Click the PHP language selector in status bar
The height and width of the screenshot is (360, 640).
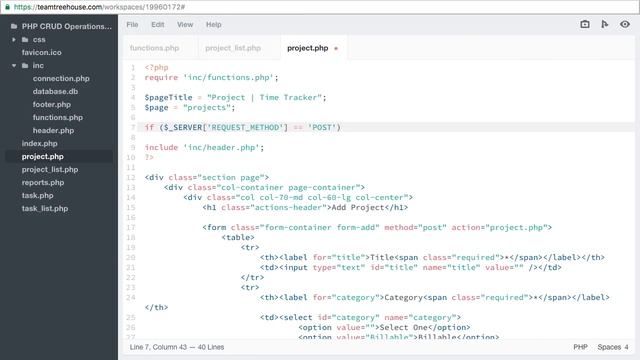580,347
